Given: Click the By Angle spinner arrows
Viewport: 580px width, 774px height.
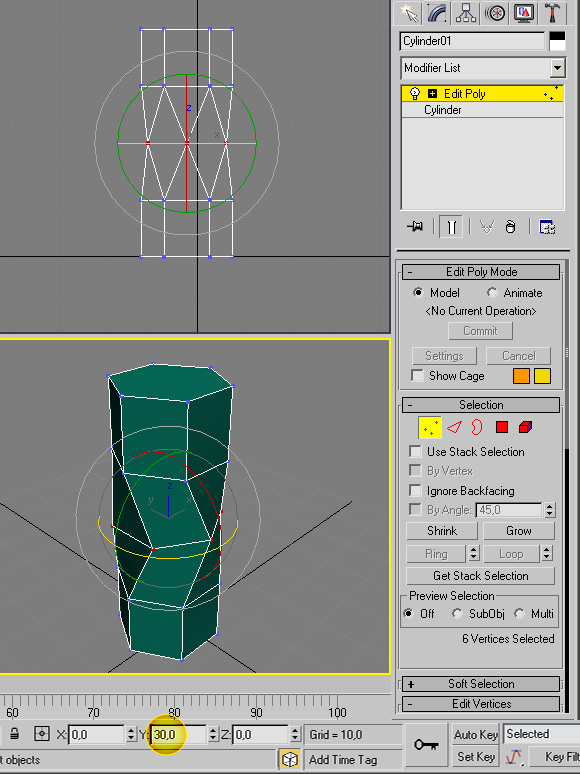Looking at the screenshot, I should pyautogui.click(x=549, y=510).
